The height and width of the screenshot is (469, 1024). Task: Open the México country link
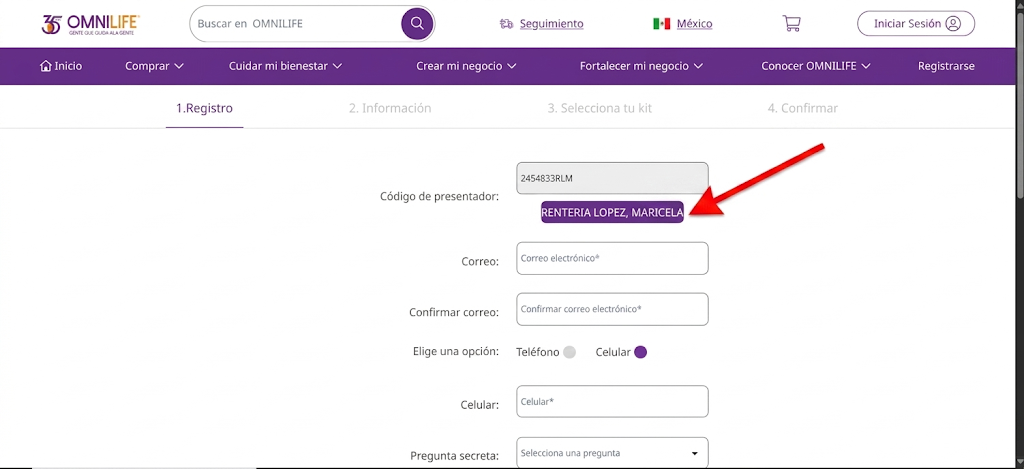(694, 24)
